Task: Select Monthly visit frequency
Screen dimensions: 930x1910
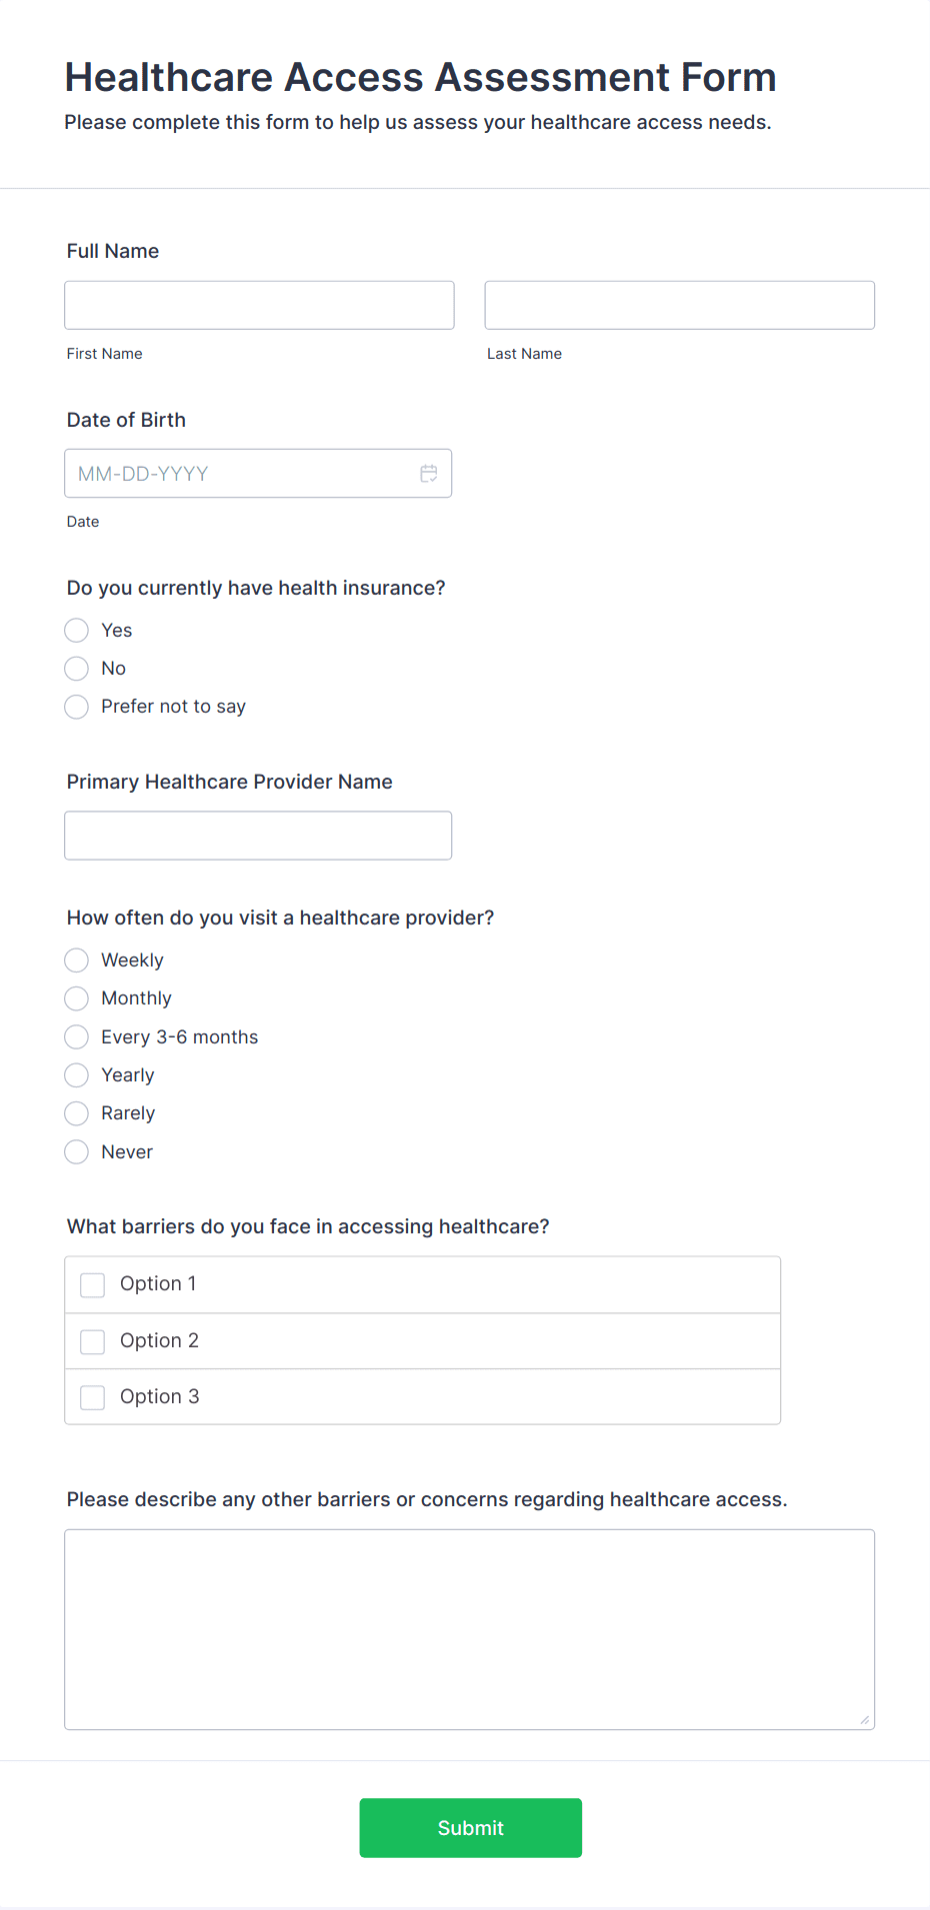Action: pyautogui.click(x=76, y=998)
